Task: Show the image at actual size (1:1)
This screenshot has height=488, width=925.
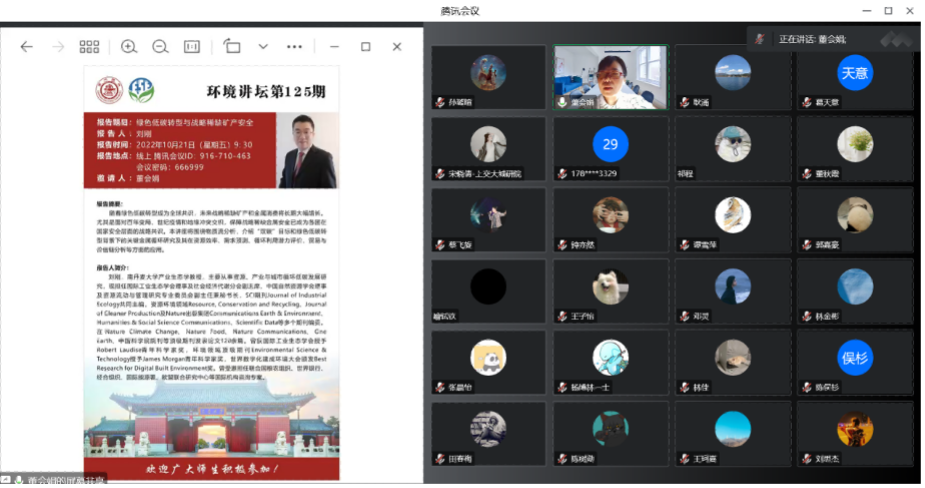Action: (192, 47)
